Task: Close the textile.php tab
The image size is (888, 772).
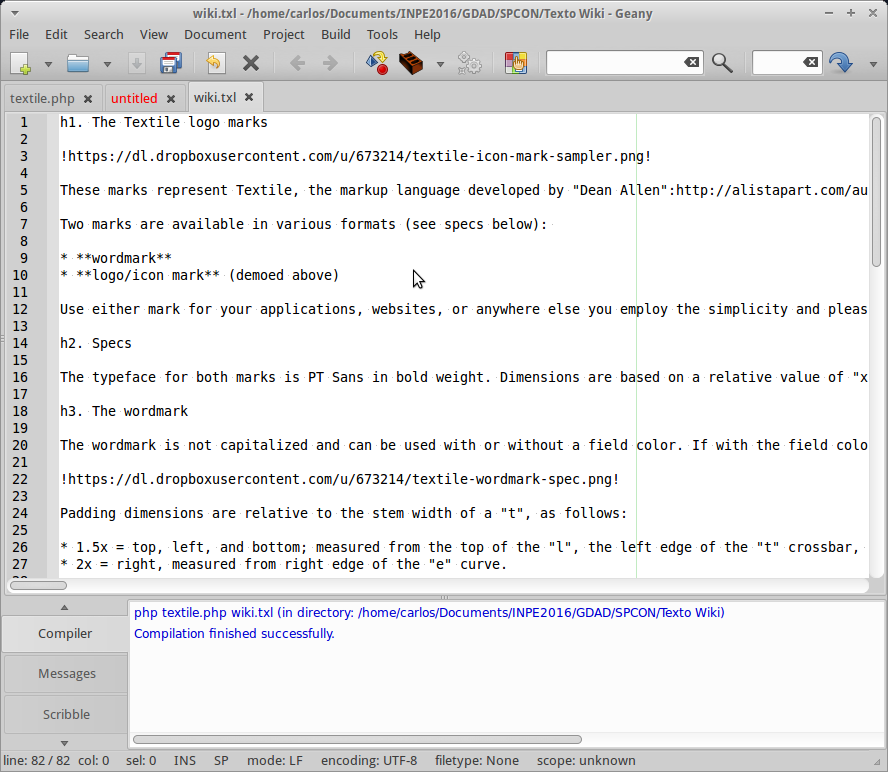Action: tap(88, 99)
